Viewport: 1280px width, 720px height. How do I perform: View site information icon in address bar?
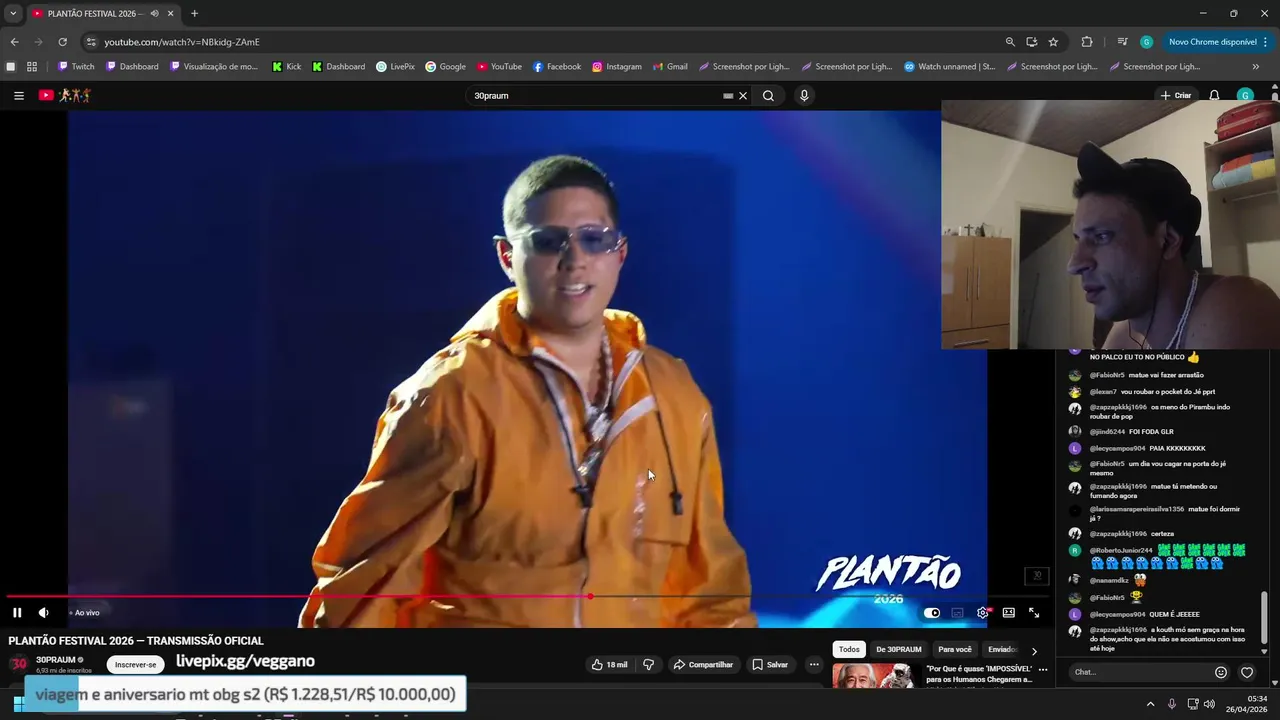(91, 42)
